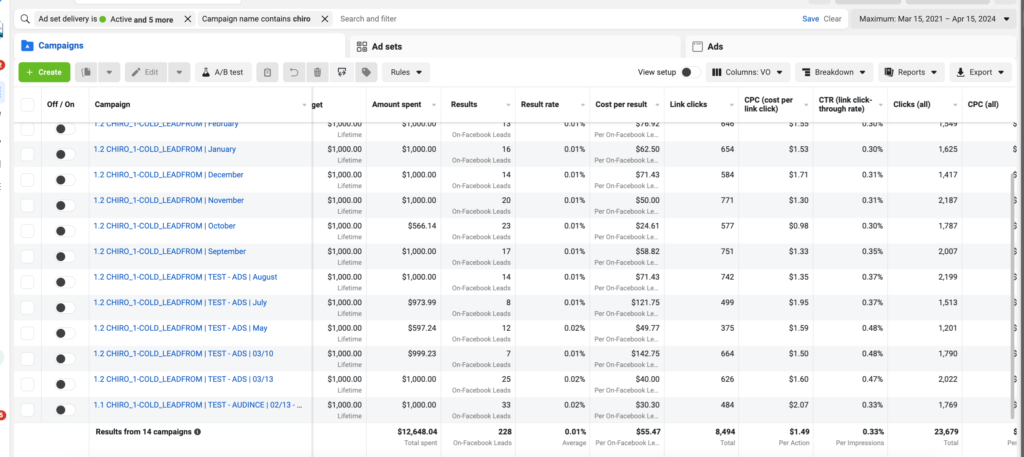Toggle on the October campaign switch
This screenshot has height=457, width=1024.
click(65, 231)
